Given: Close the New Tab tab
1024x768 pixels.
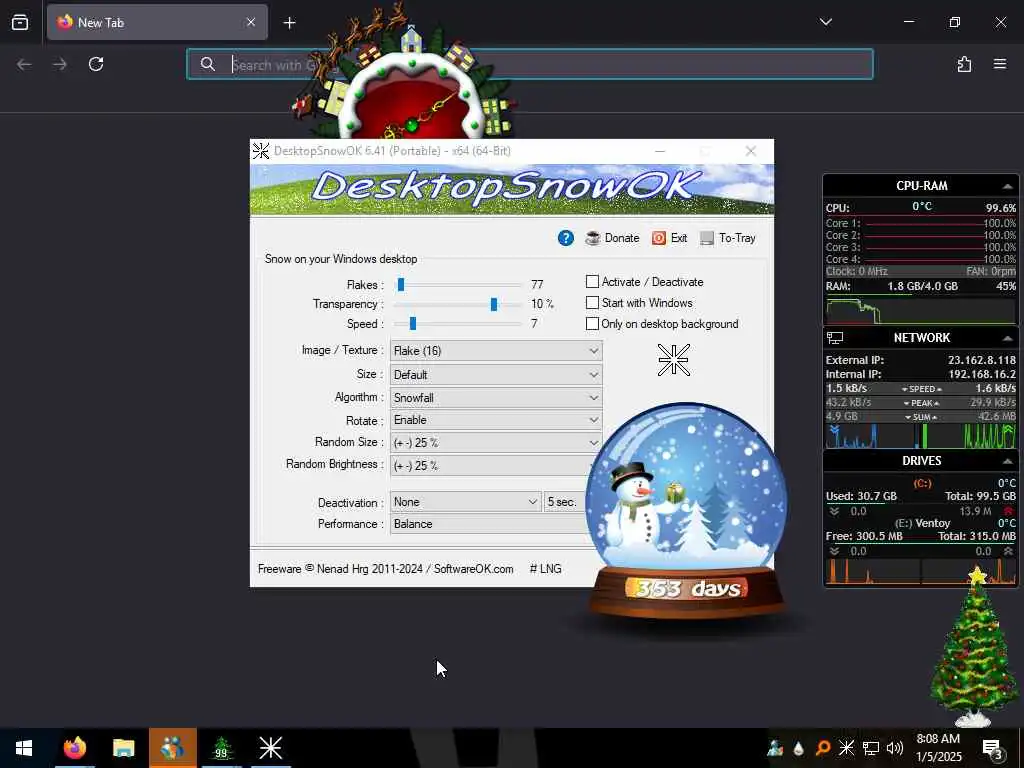Looking at the screenshot, I should click(251, 22).
